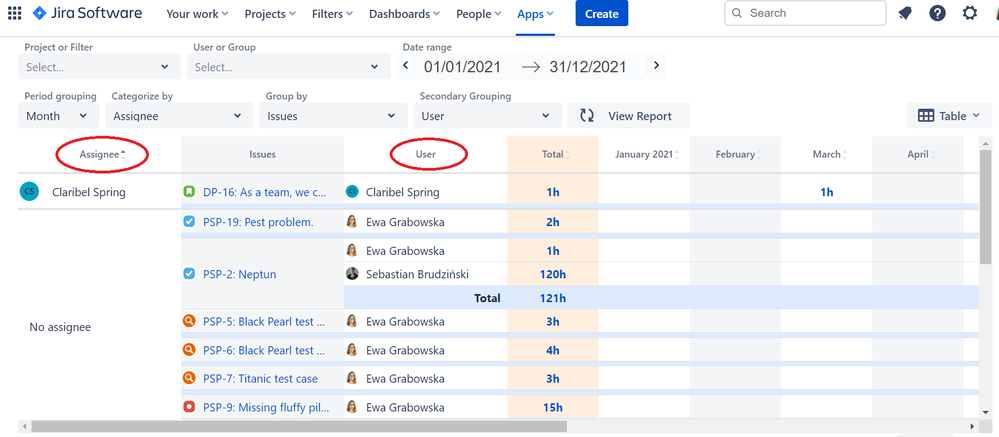Image resolution: width=999 pixels, height=437 pixels.
Task: Click the next date range arrow
Action: pyautogui.click(x=656, y=66)
